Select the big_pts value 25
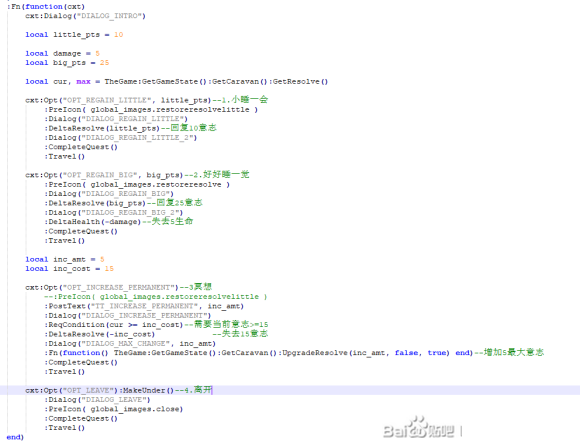Screen dimensions: 580x444 [104, 63]
